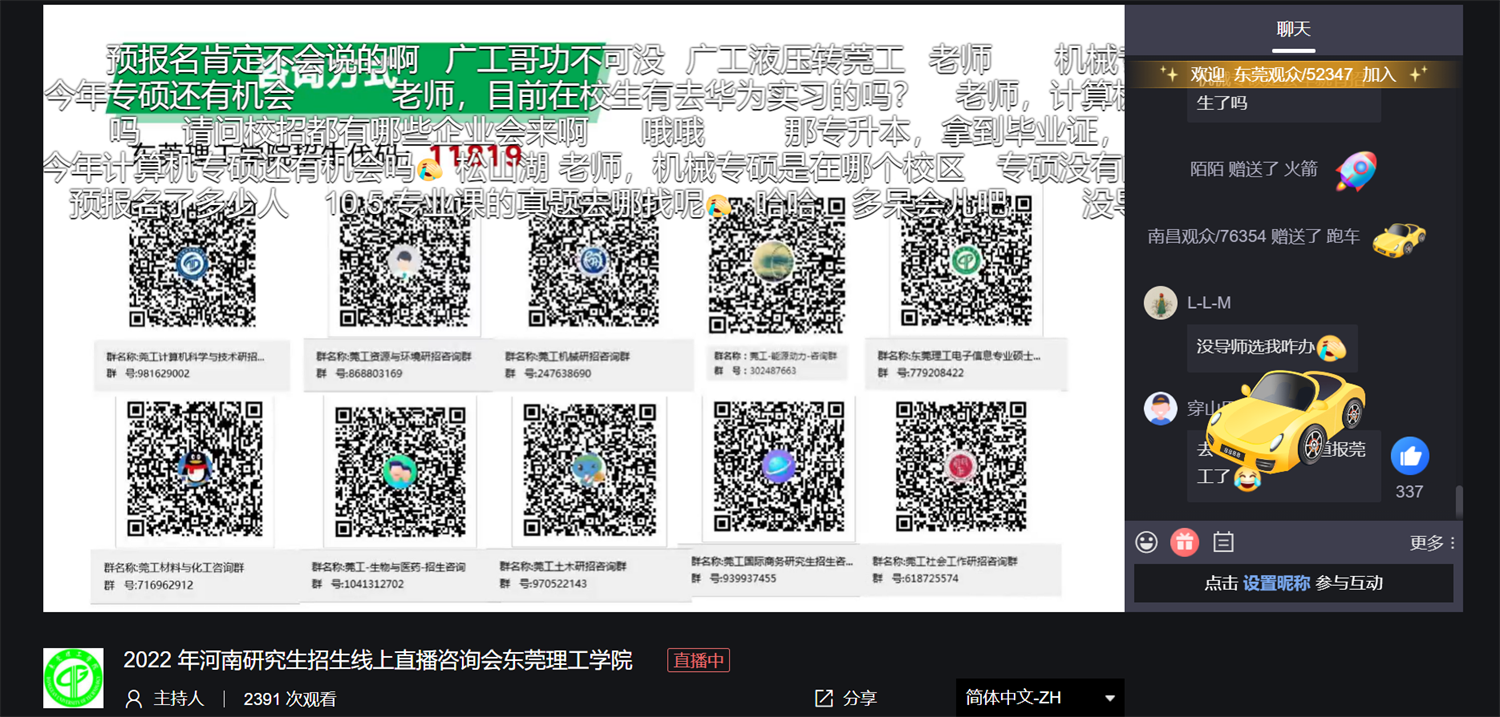Click 设置昵称 link to set nickname

1276,583
